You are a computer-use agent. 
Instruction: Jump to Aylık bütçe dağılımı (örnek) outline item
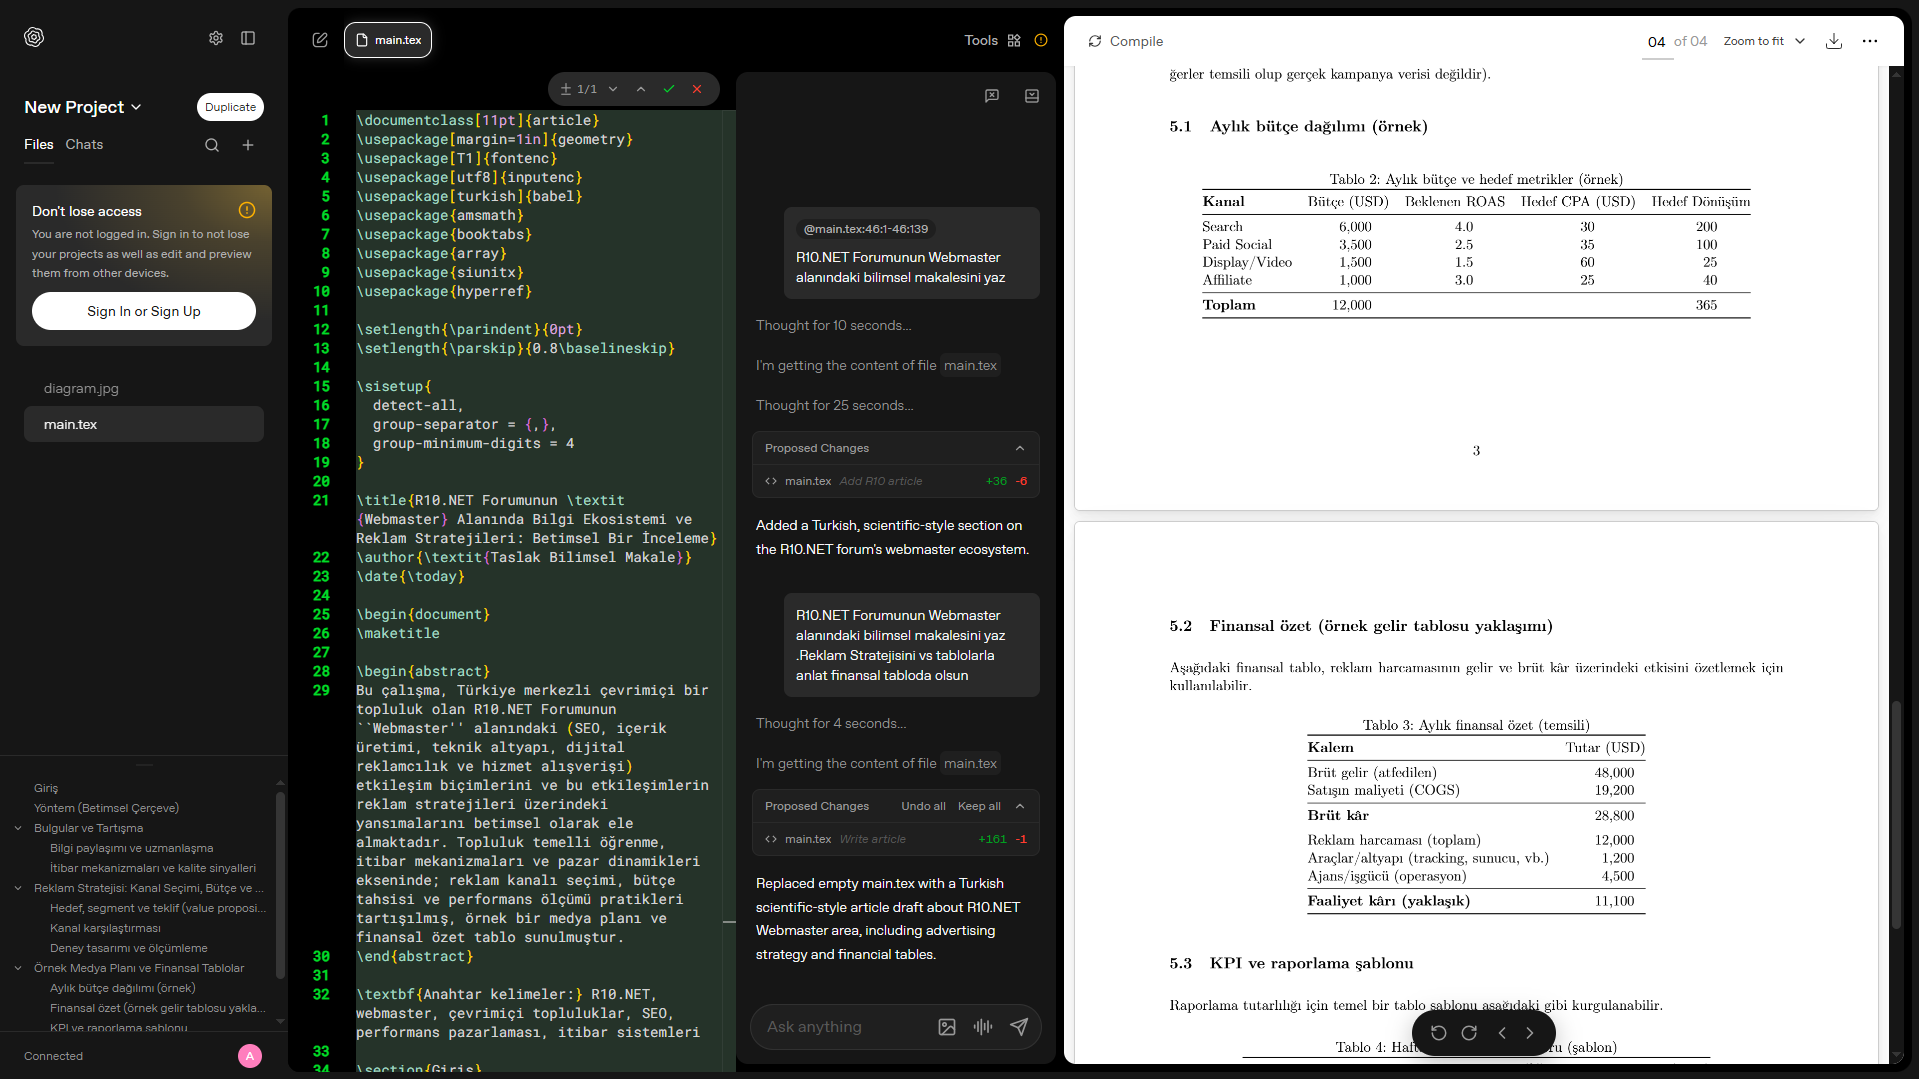pyautogui.click(x=123, y=988)
